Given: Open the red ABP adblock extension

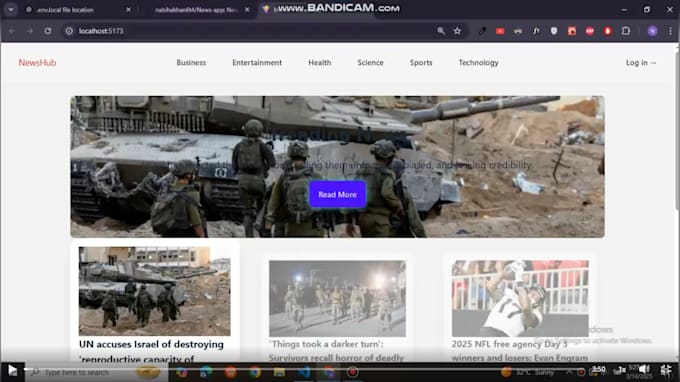Looking at the screenshot, I should pos(590,31).
